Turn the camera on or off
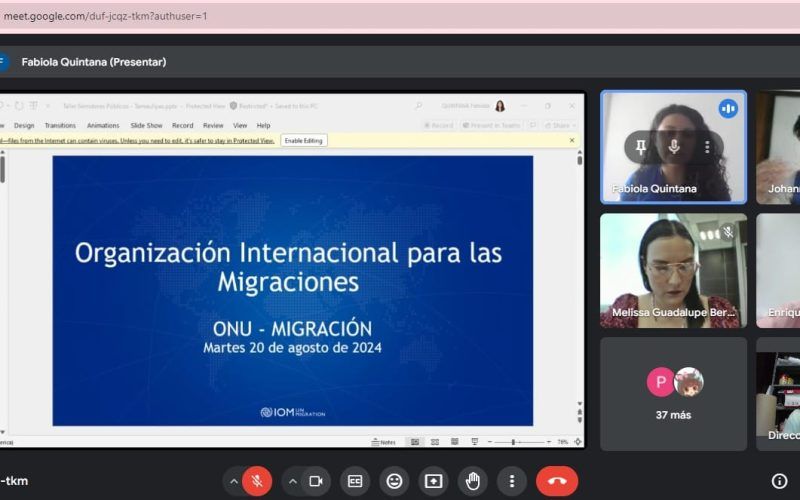 316,481
